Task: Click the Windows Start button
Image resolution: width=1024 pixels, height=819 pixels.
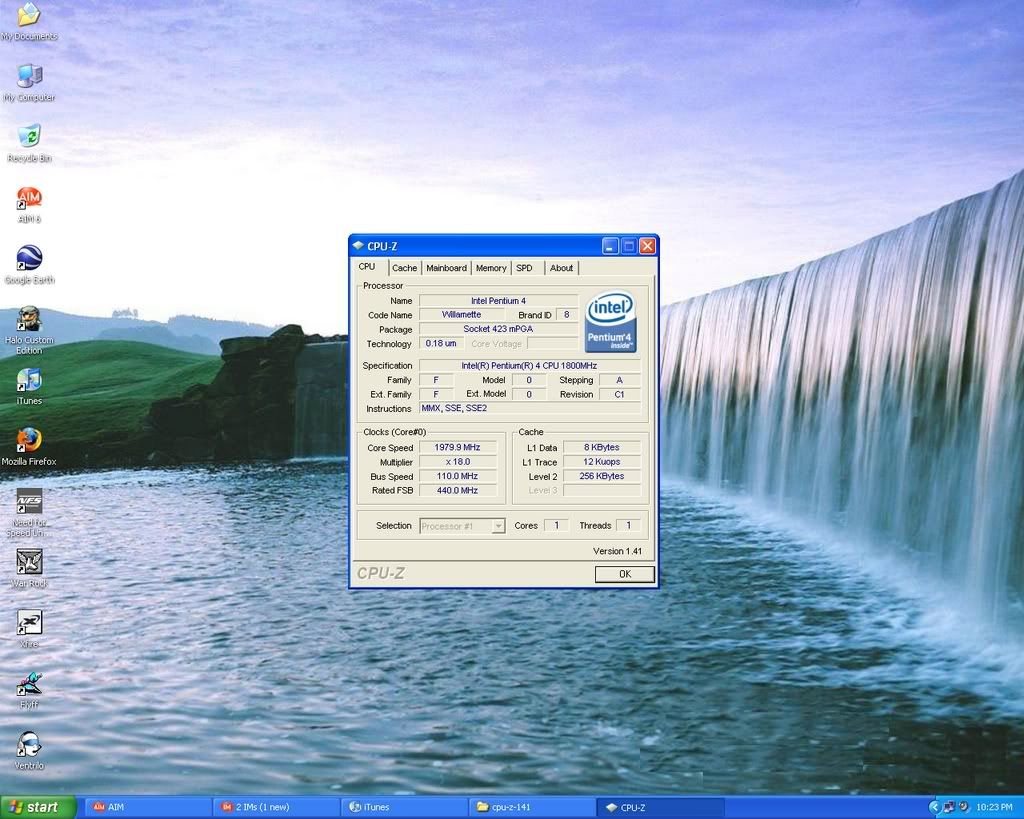Action: 38,807
